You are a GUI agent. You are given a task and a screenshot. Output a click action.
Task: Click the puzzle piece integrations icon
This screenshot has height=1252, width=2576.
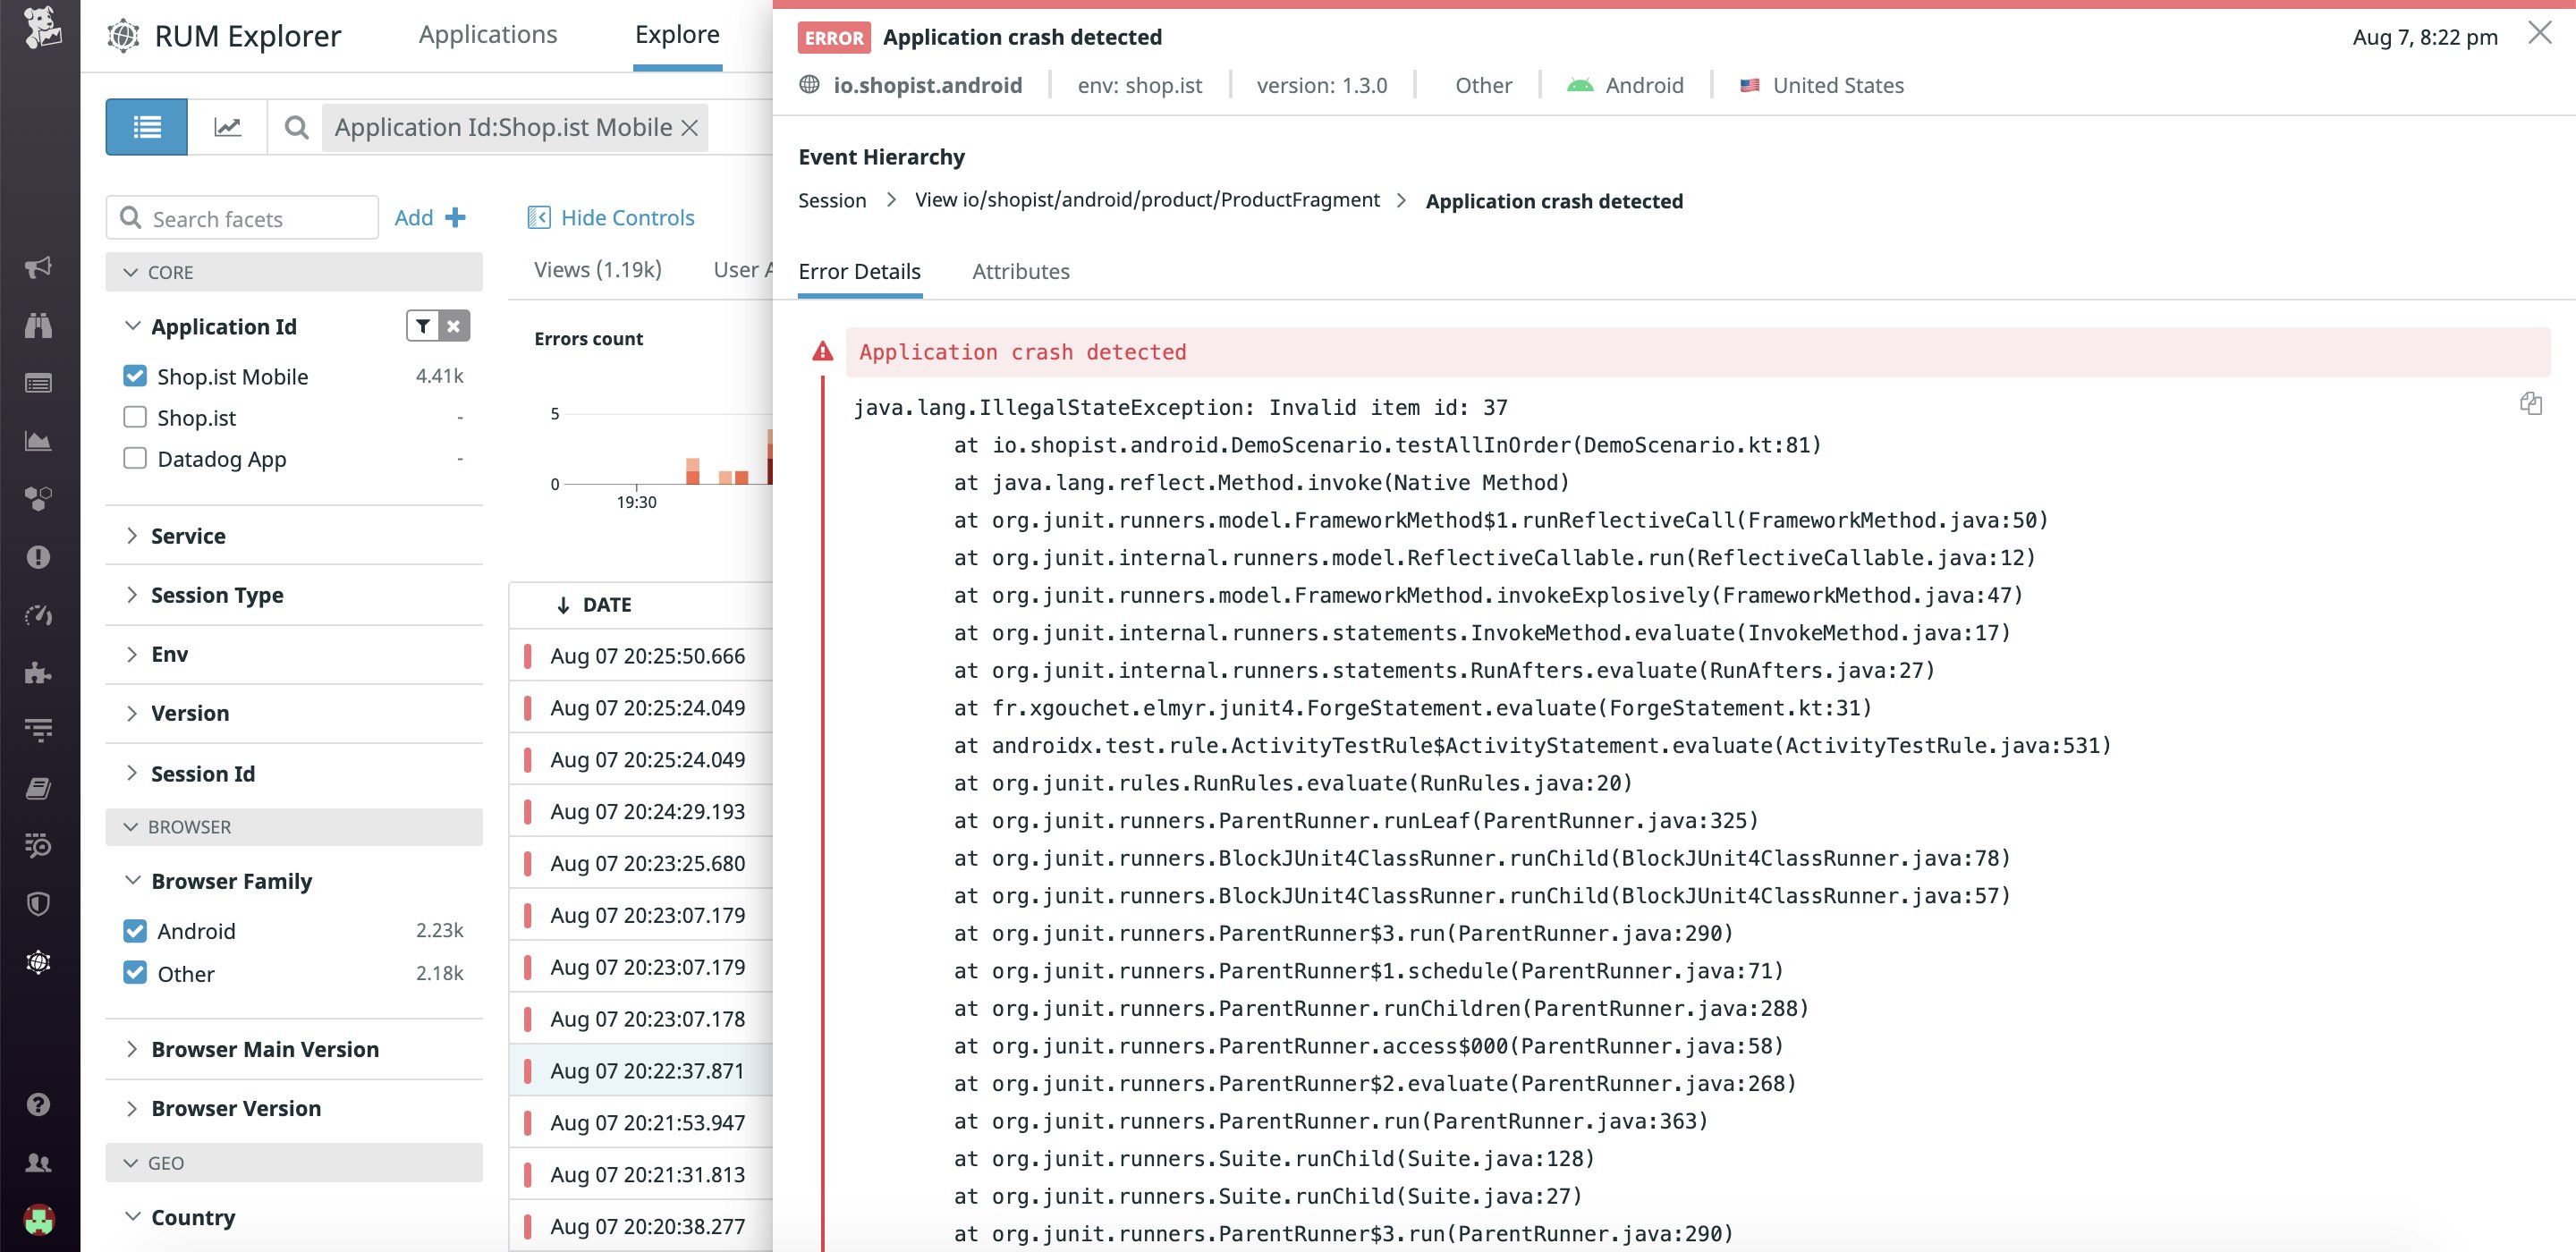(x=38, y=672)
